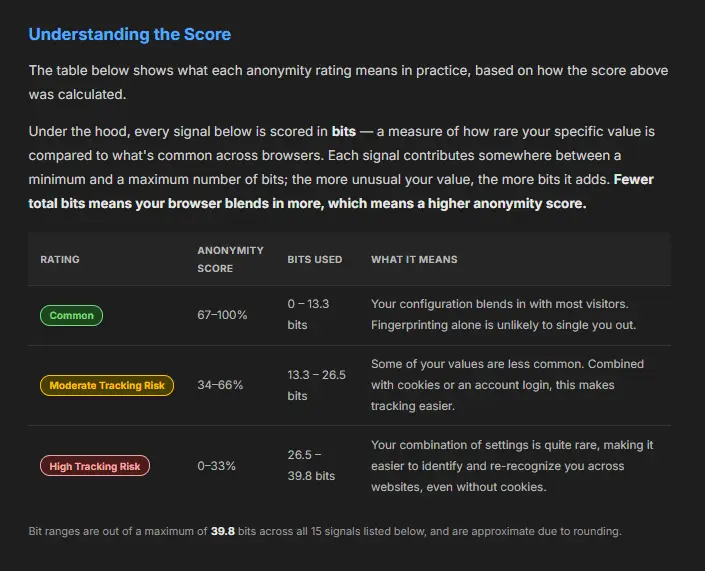Select the WHAT IT MEANS column header
705x571 pixels.
414,259
